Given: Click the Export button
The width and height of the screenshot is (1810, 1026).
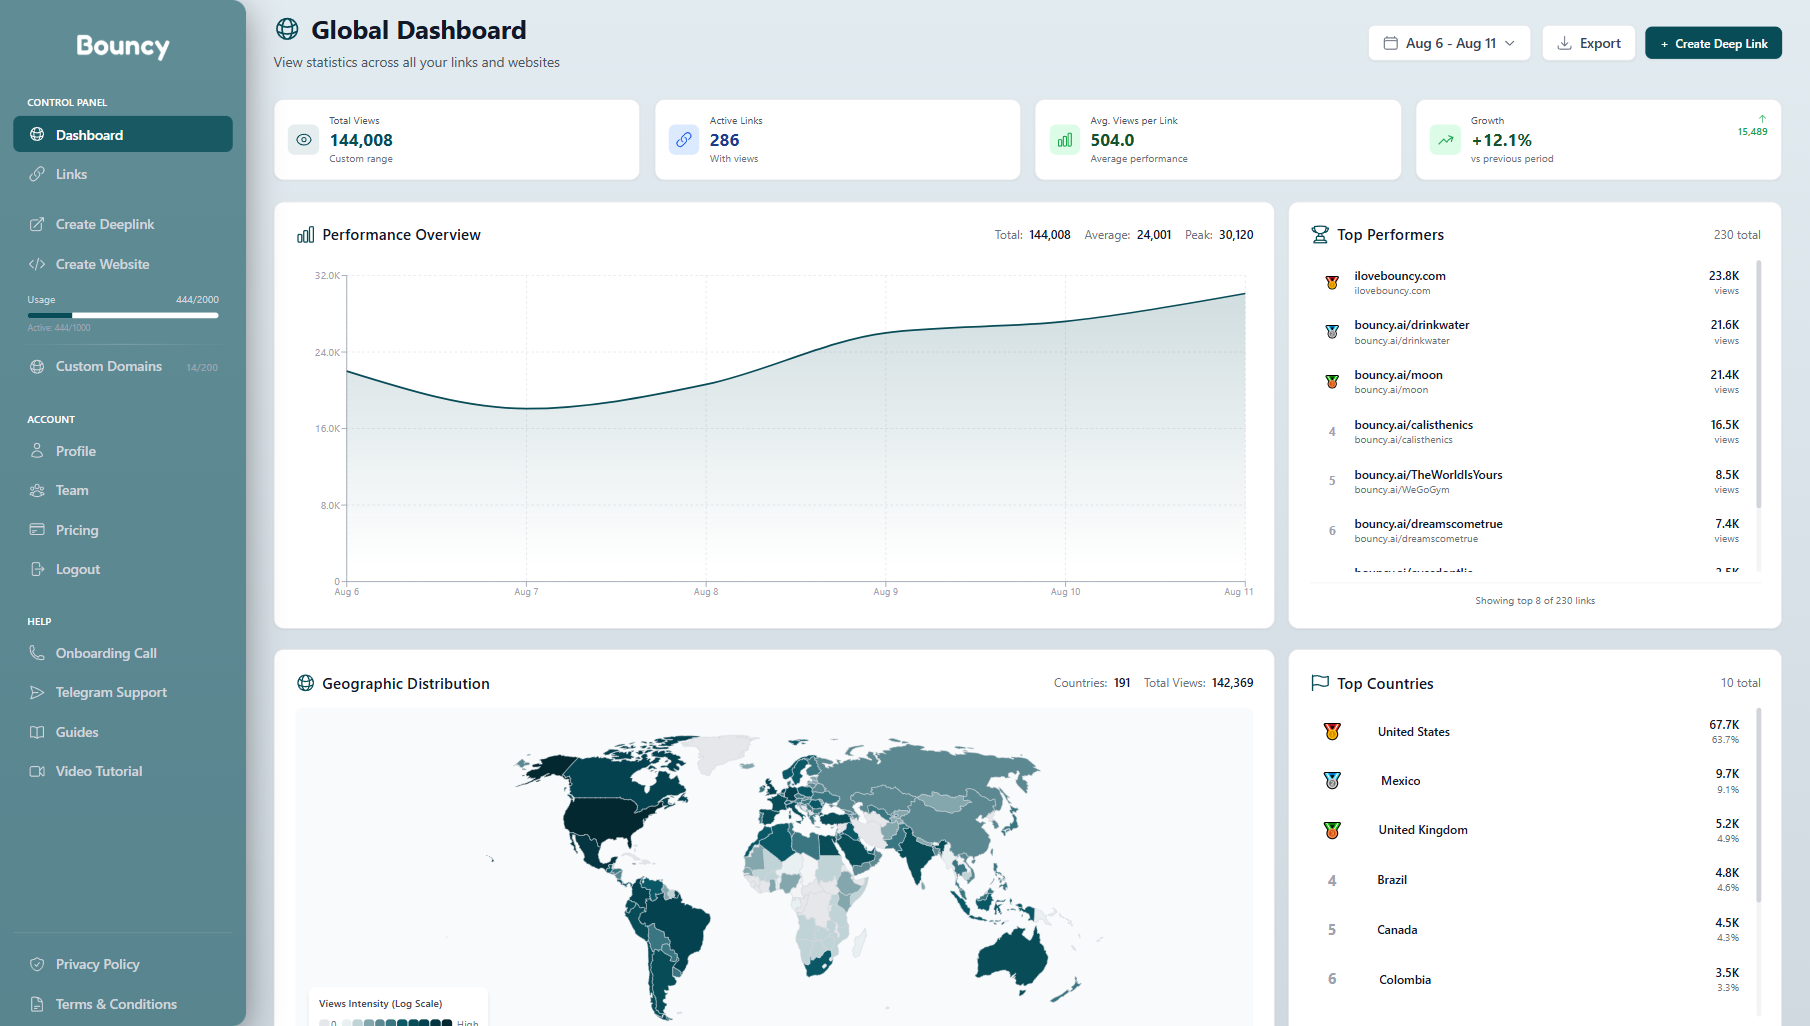Looking at the screenshot, I should tap(1588, 43).
